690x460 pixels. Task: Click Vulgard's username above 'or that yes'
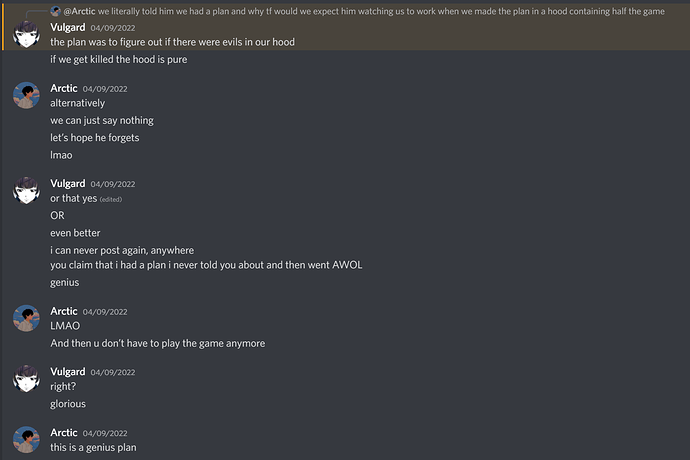[68, 183]
